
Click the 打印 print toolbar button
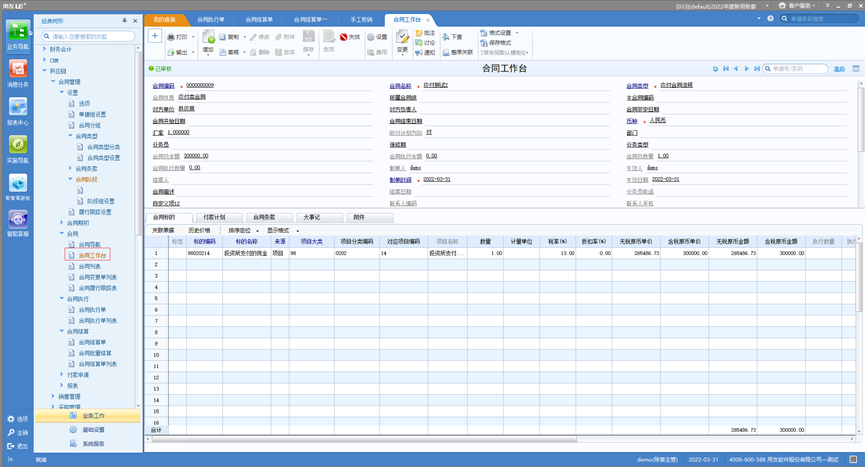[178, 37]
